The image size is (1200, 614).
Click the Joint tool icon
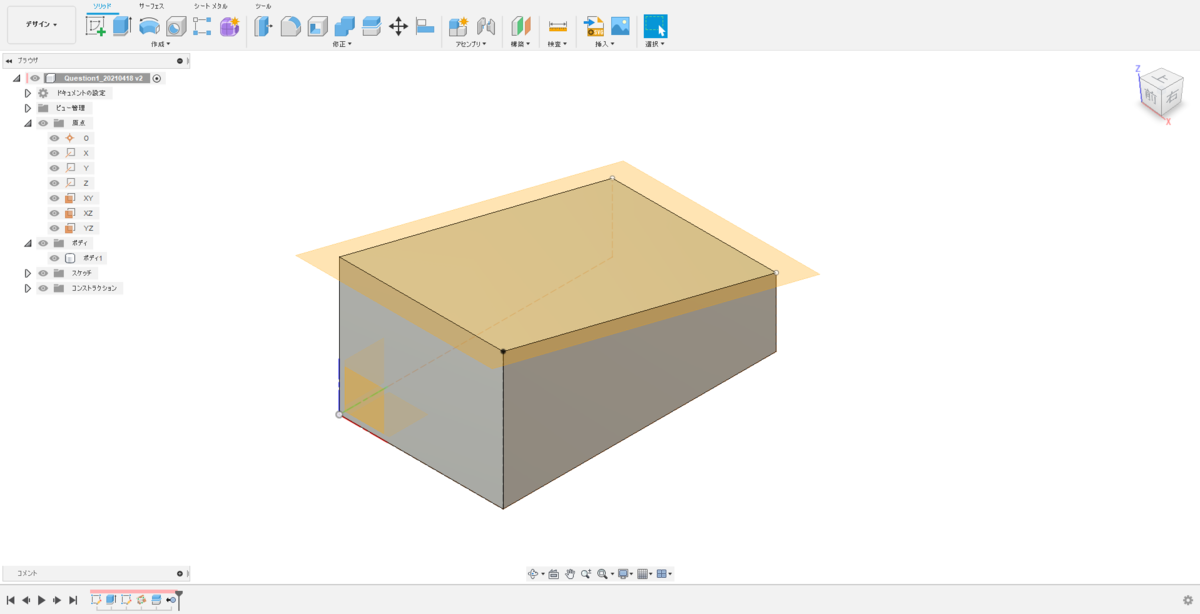[486, 26]
